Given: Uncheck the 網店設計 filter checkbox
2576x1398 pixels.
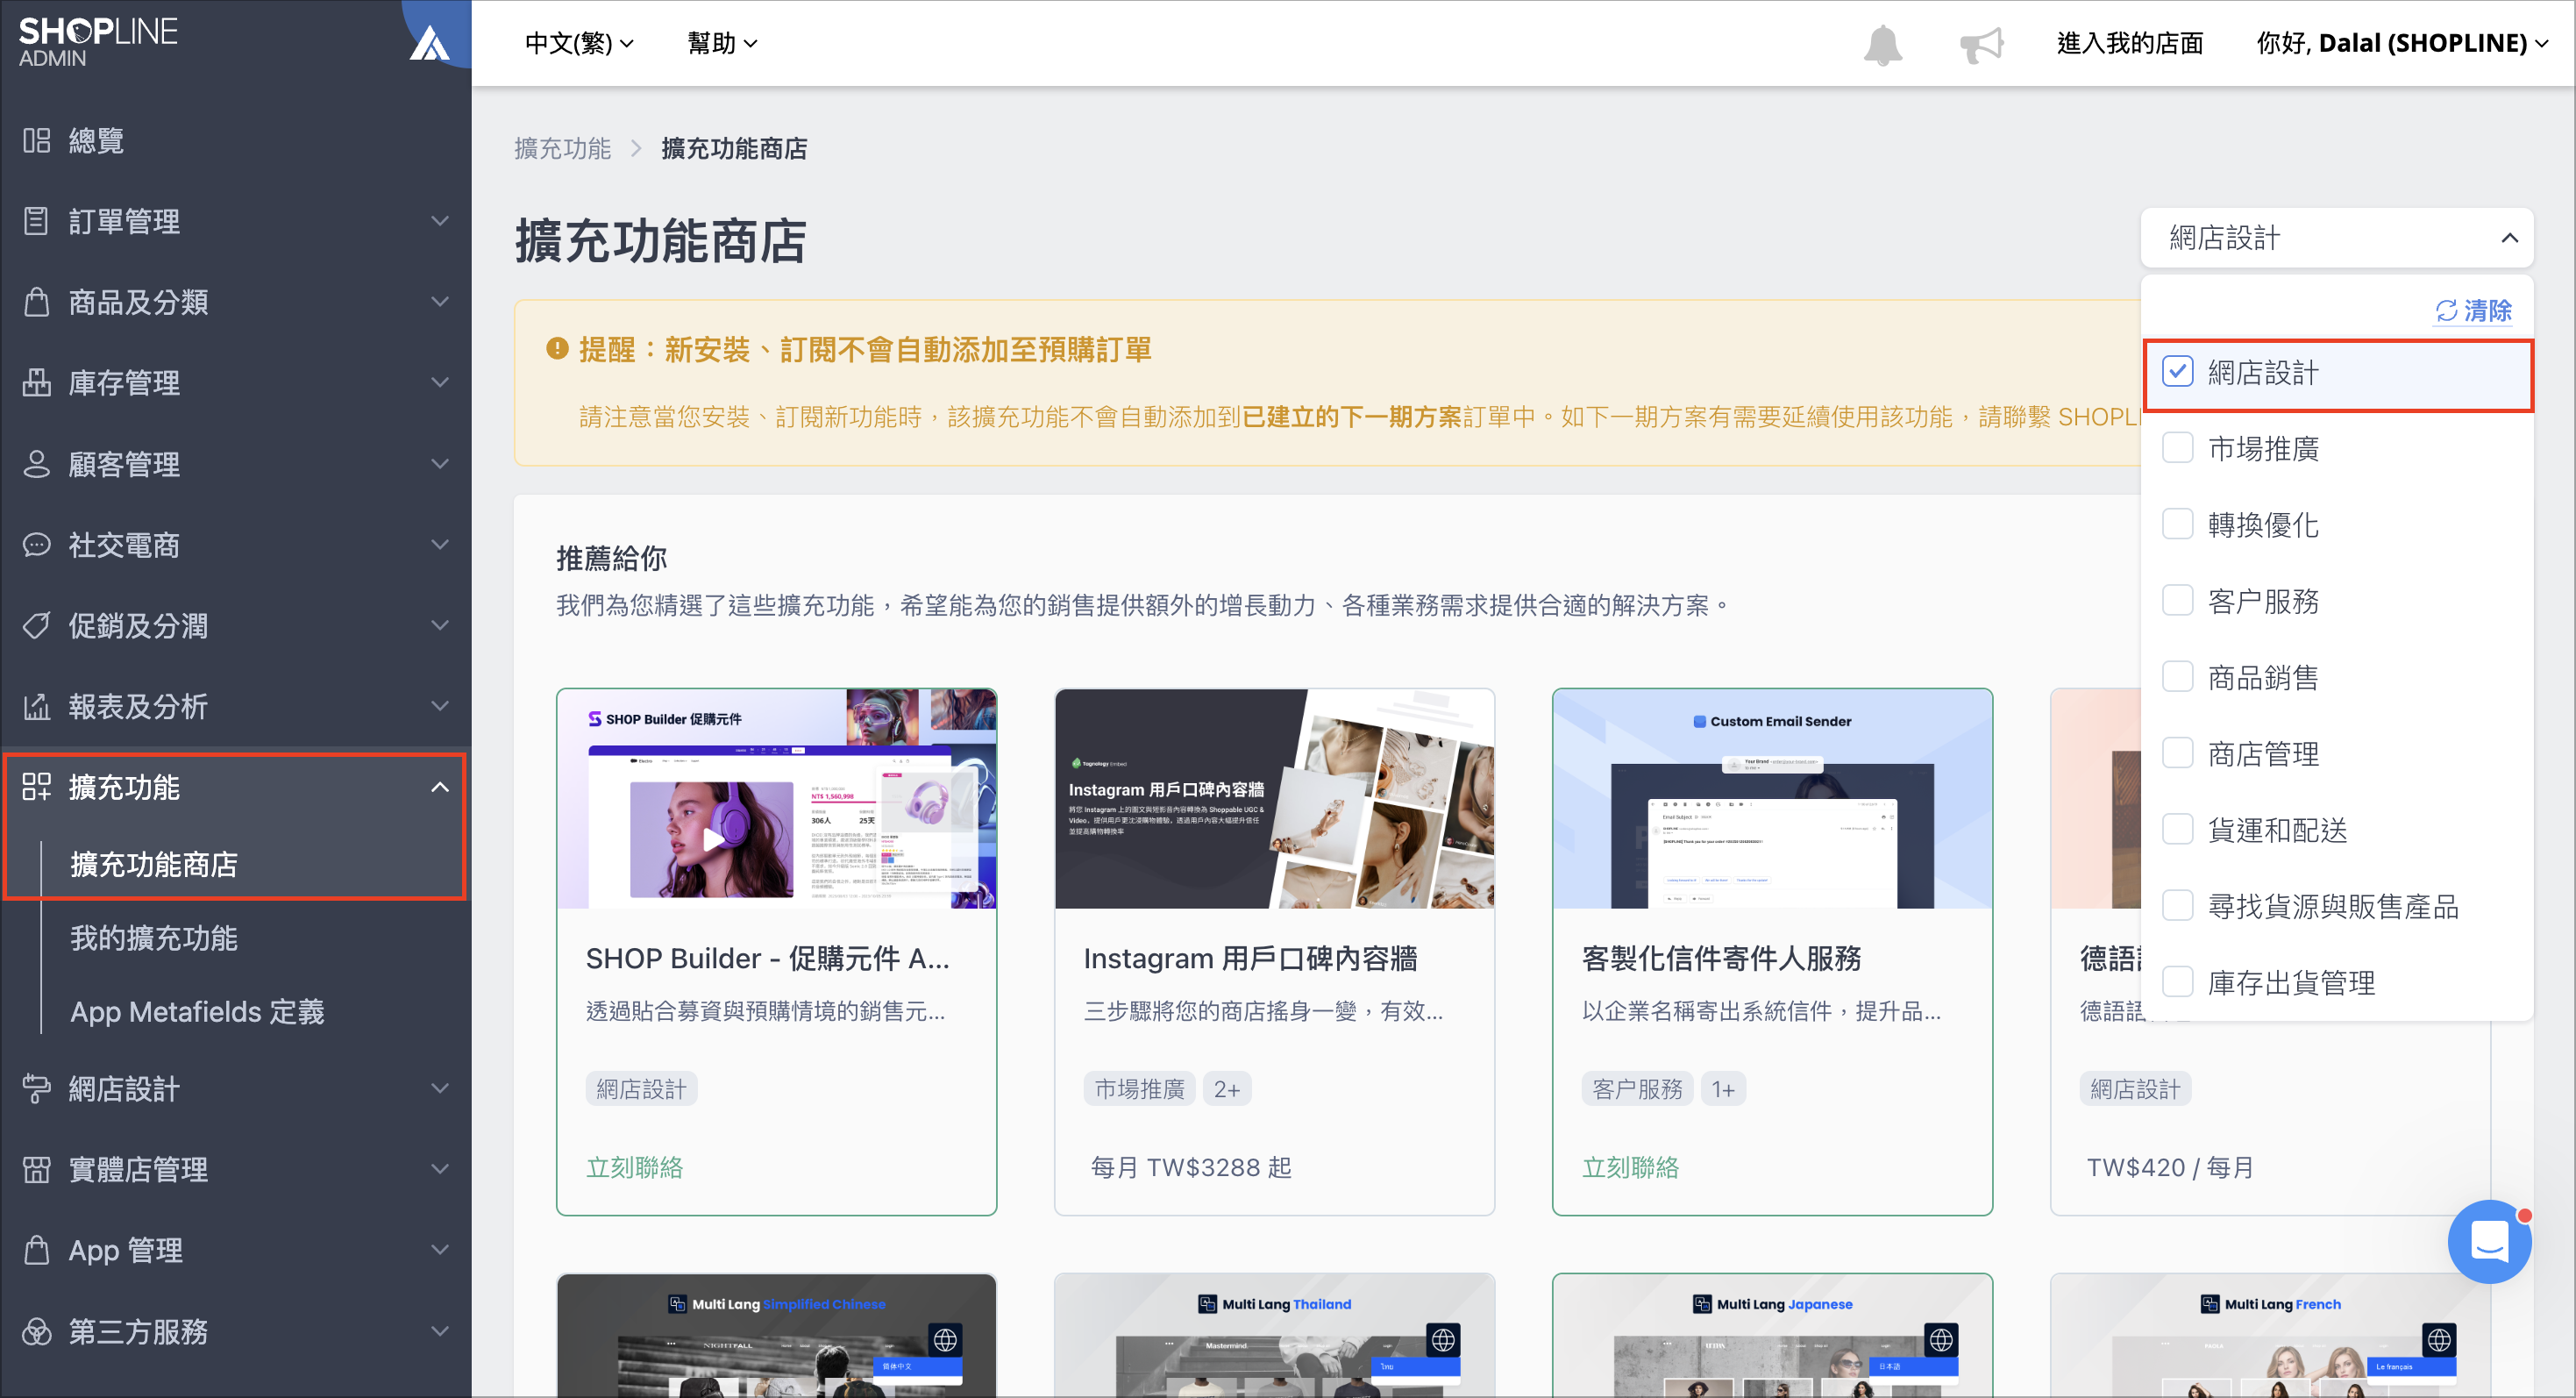Looking at the screenshot, I should pyautogui.click(x=2177, y=372).
